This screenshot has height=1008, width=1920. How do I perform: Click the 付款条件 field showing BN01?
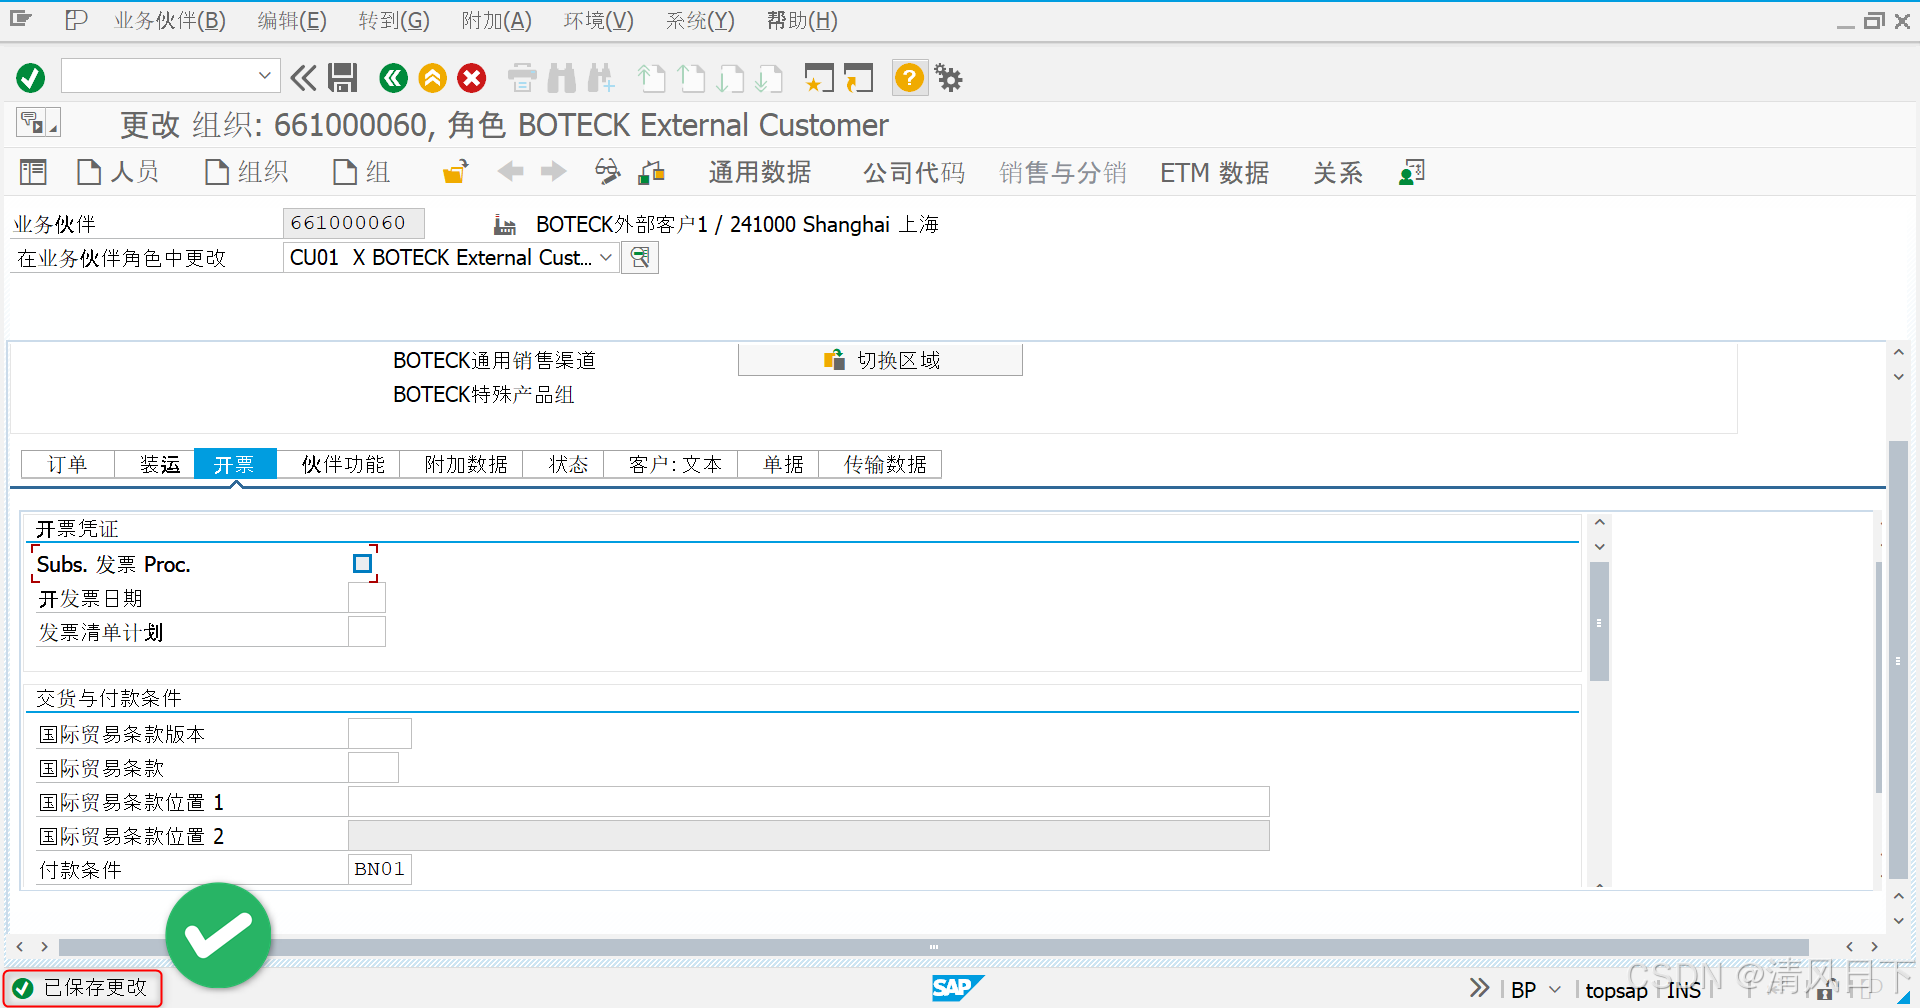pos(379,868)
